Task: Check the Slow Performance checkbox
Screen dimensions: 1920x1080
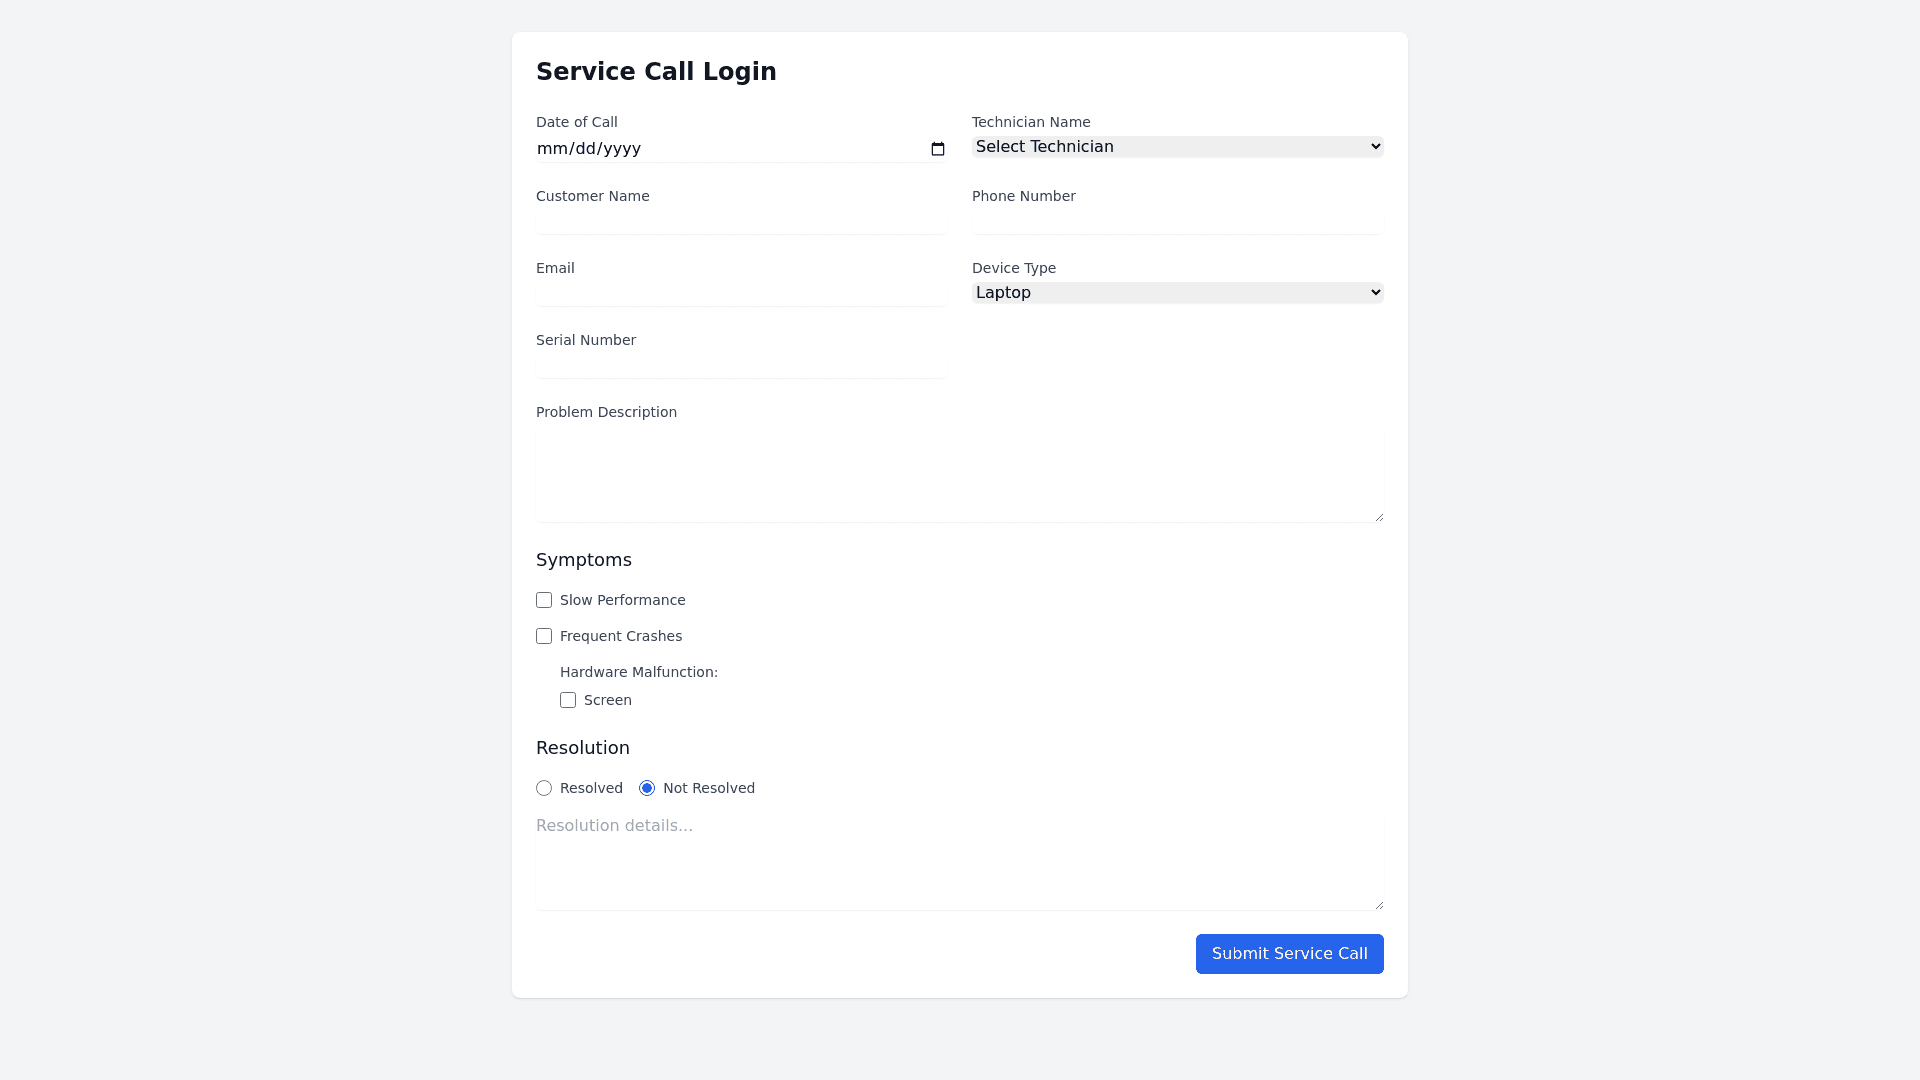Action: click(x=544, y=600)
